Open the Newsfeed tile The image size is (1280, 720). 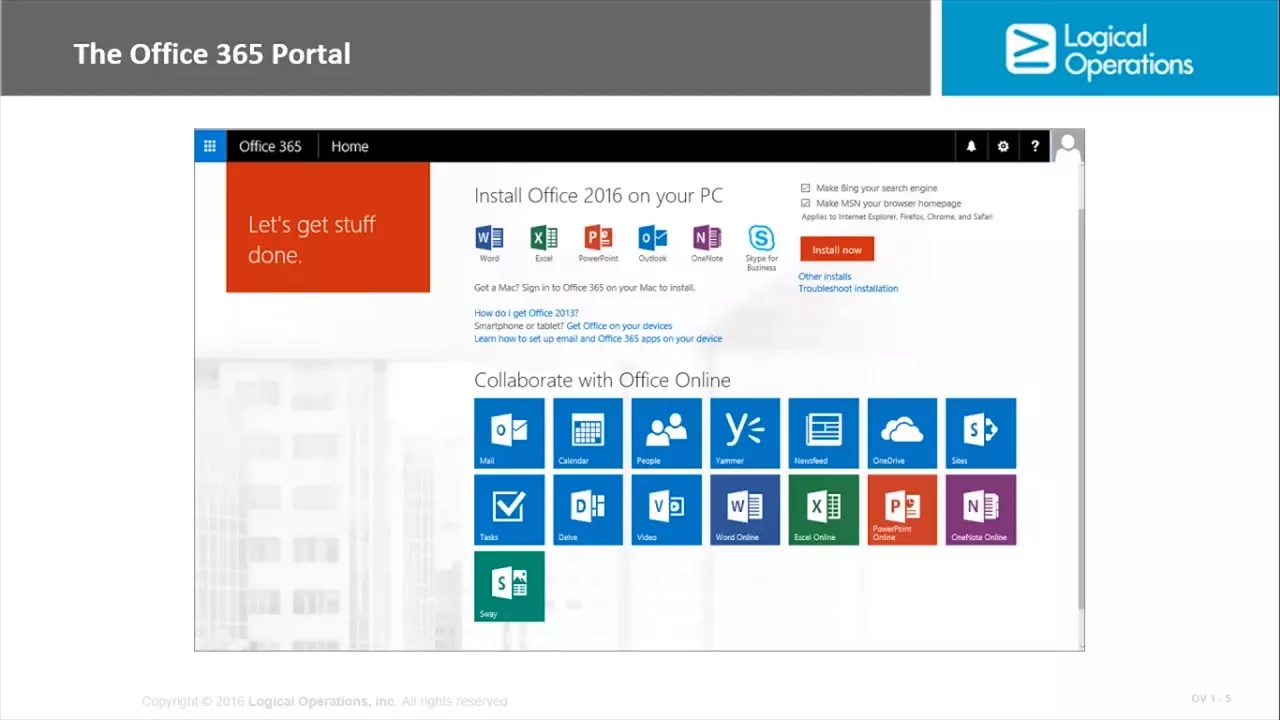(x=823, y=433)
